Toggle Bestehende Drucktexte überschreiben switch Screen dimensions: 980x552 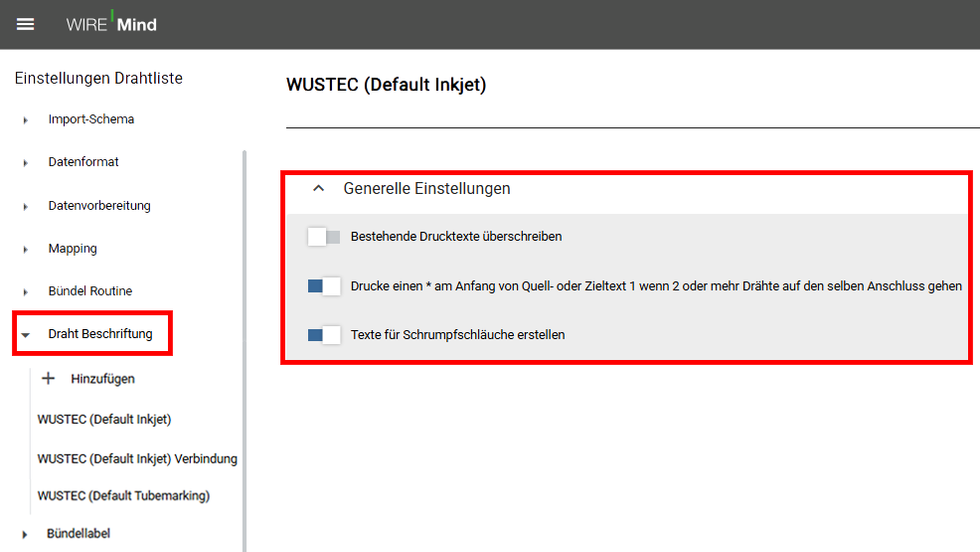(324, 237)
